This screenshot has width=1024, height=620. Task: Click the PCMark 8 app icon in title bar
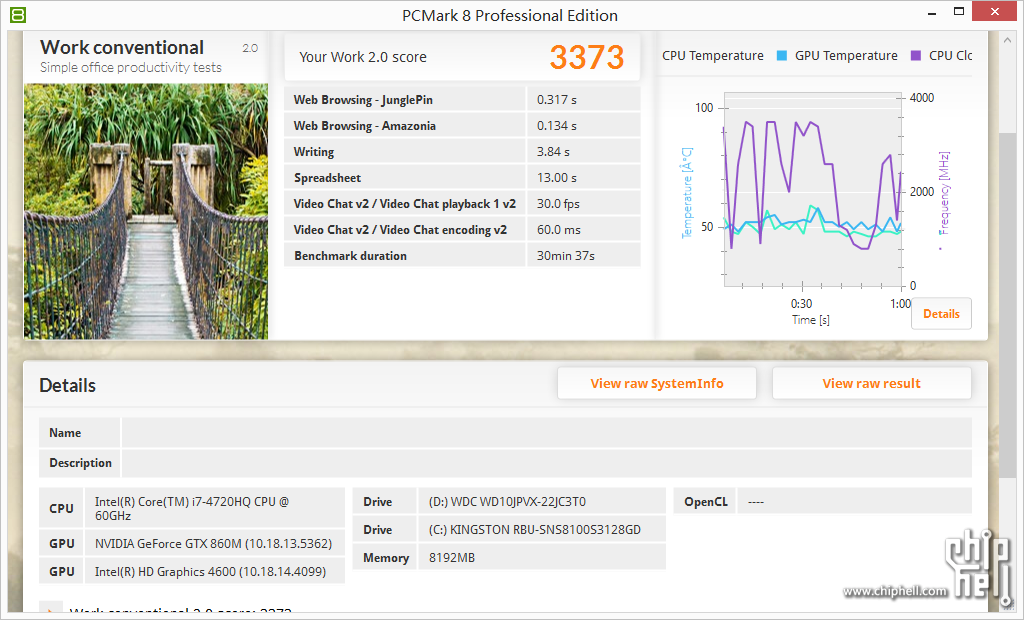(18, 14)
